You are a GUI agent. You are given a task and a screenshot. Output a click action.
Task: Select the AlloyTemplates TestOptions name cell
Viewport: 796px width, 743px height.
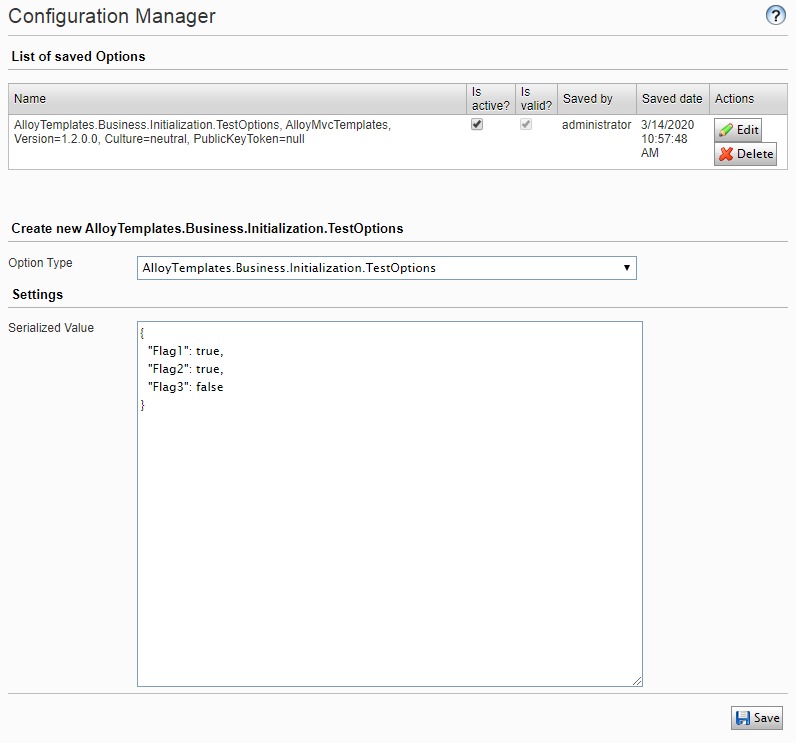pyautogui.click(x=202, y=132)
